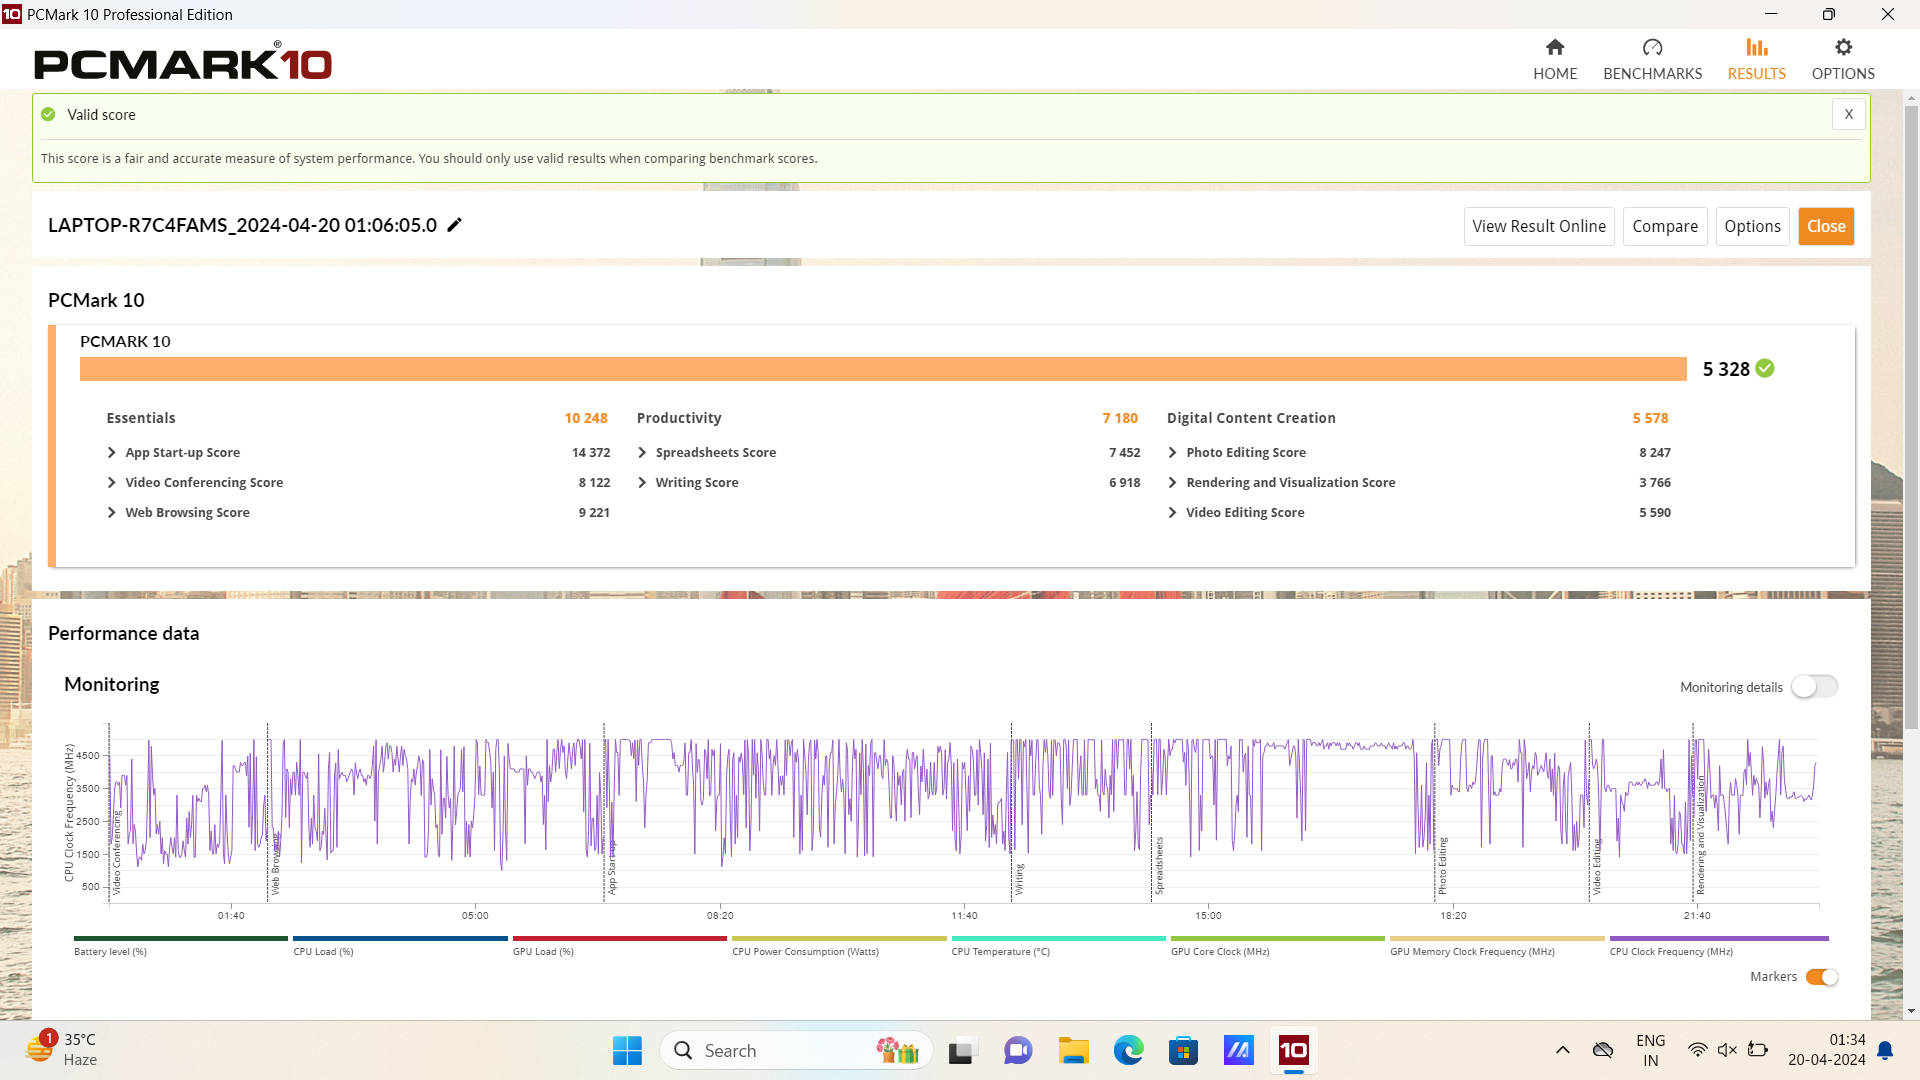This screenshot has width=1920, height=1080.
Task: Click the green valid score checkmark beside 5 328
Action: pos(1765,368)
